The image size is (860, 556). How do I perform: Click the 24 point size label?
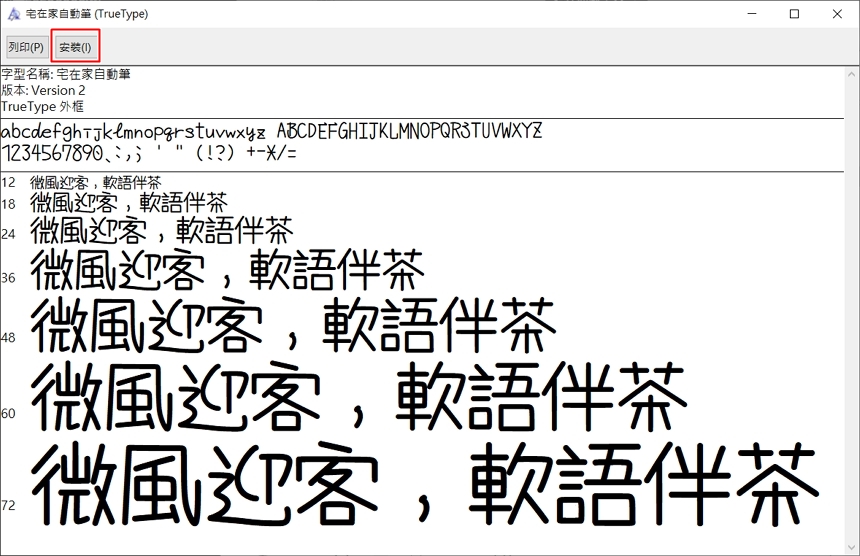8,235
